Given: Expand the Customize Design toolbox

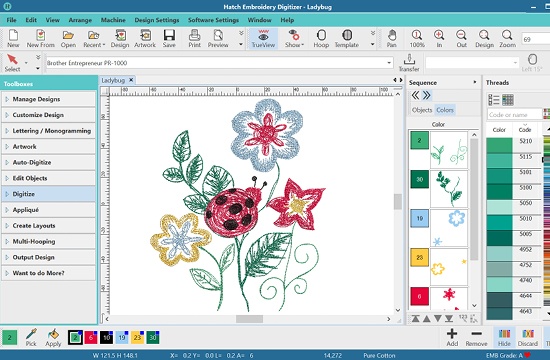Looking at the screenshot, I should (48, 115).
